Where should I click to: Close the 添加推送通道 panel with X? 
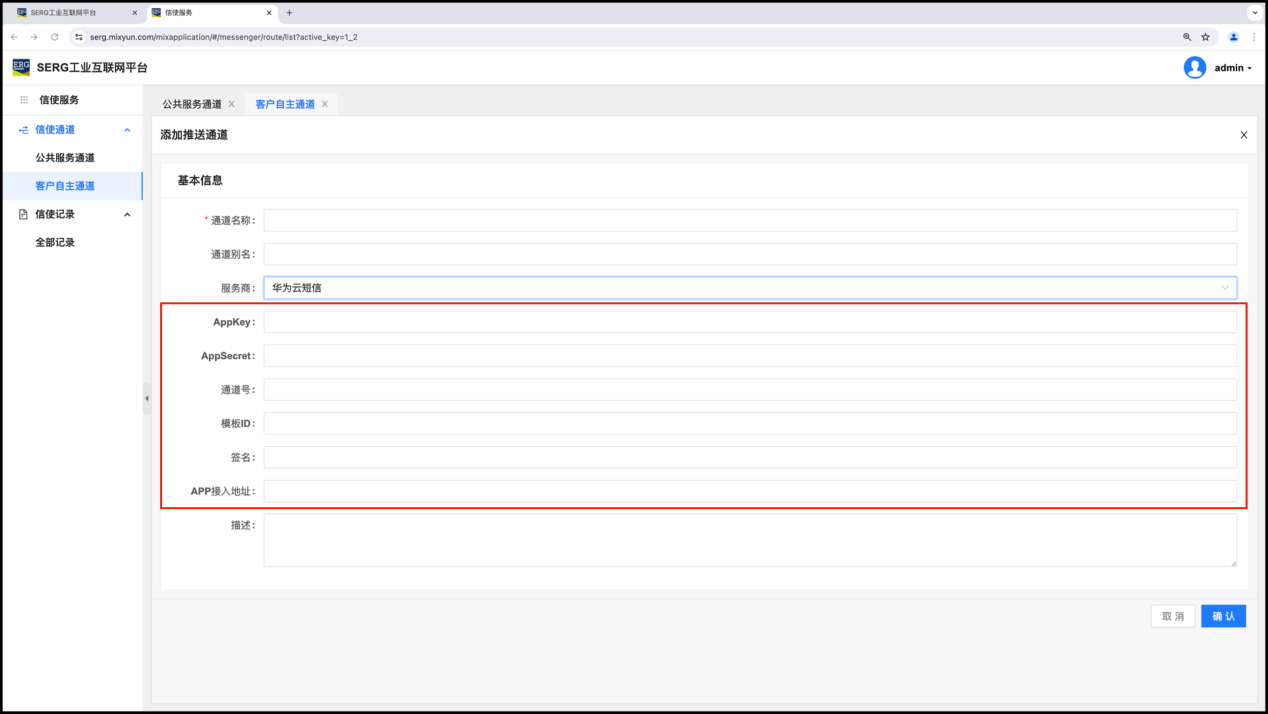[1244, 135]
